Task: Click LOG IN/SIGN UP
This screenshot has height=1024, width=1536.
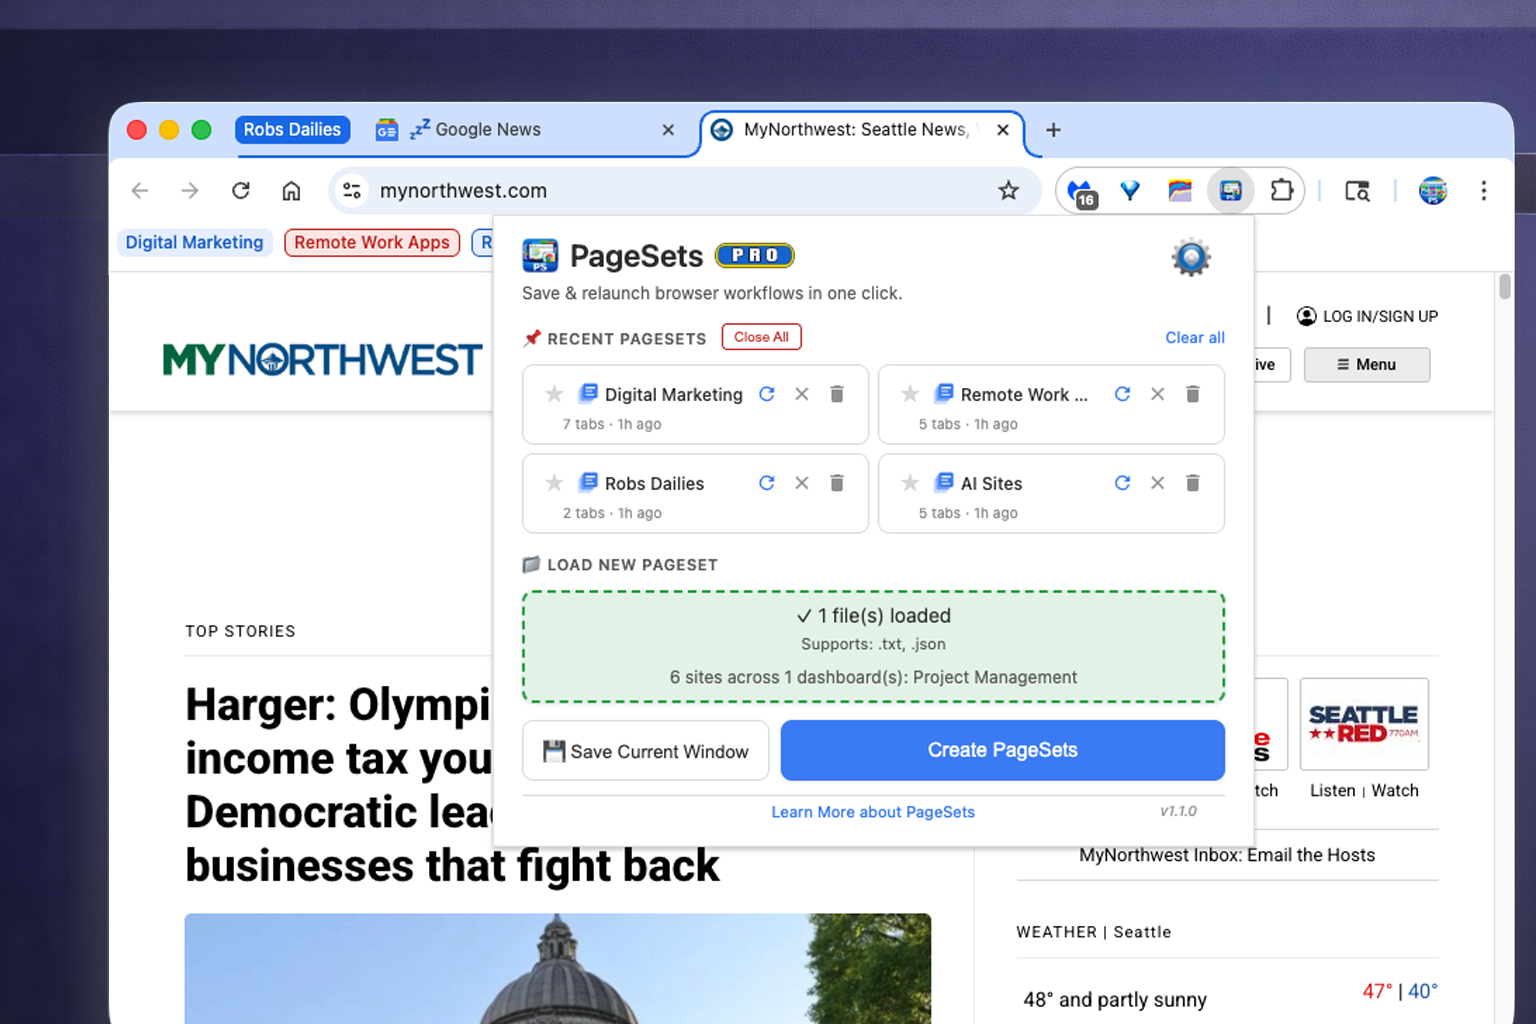Action: click(1367, 316)
